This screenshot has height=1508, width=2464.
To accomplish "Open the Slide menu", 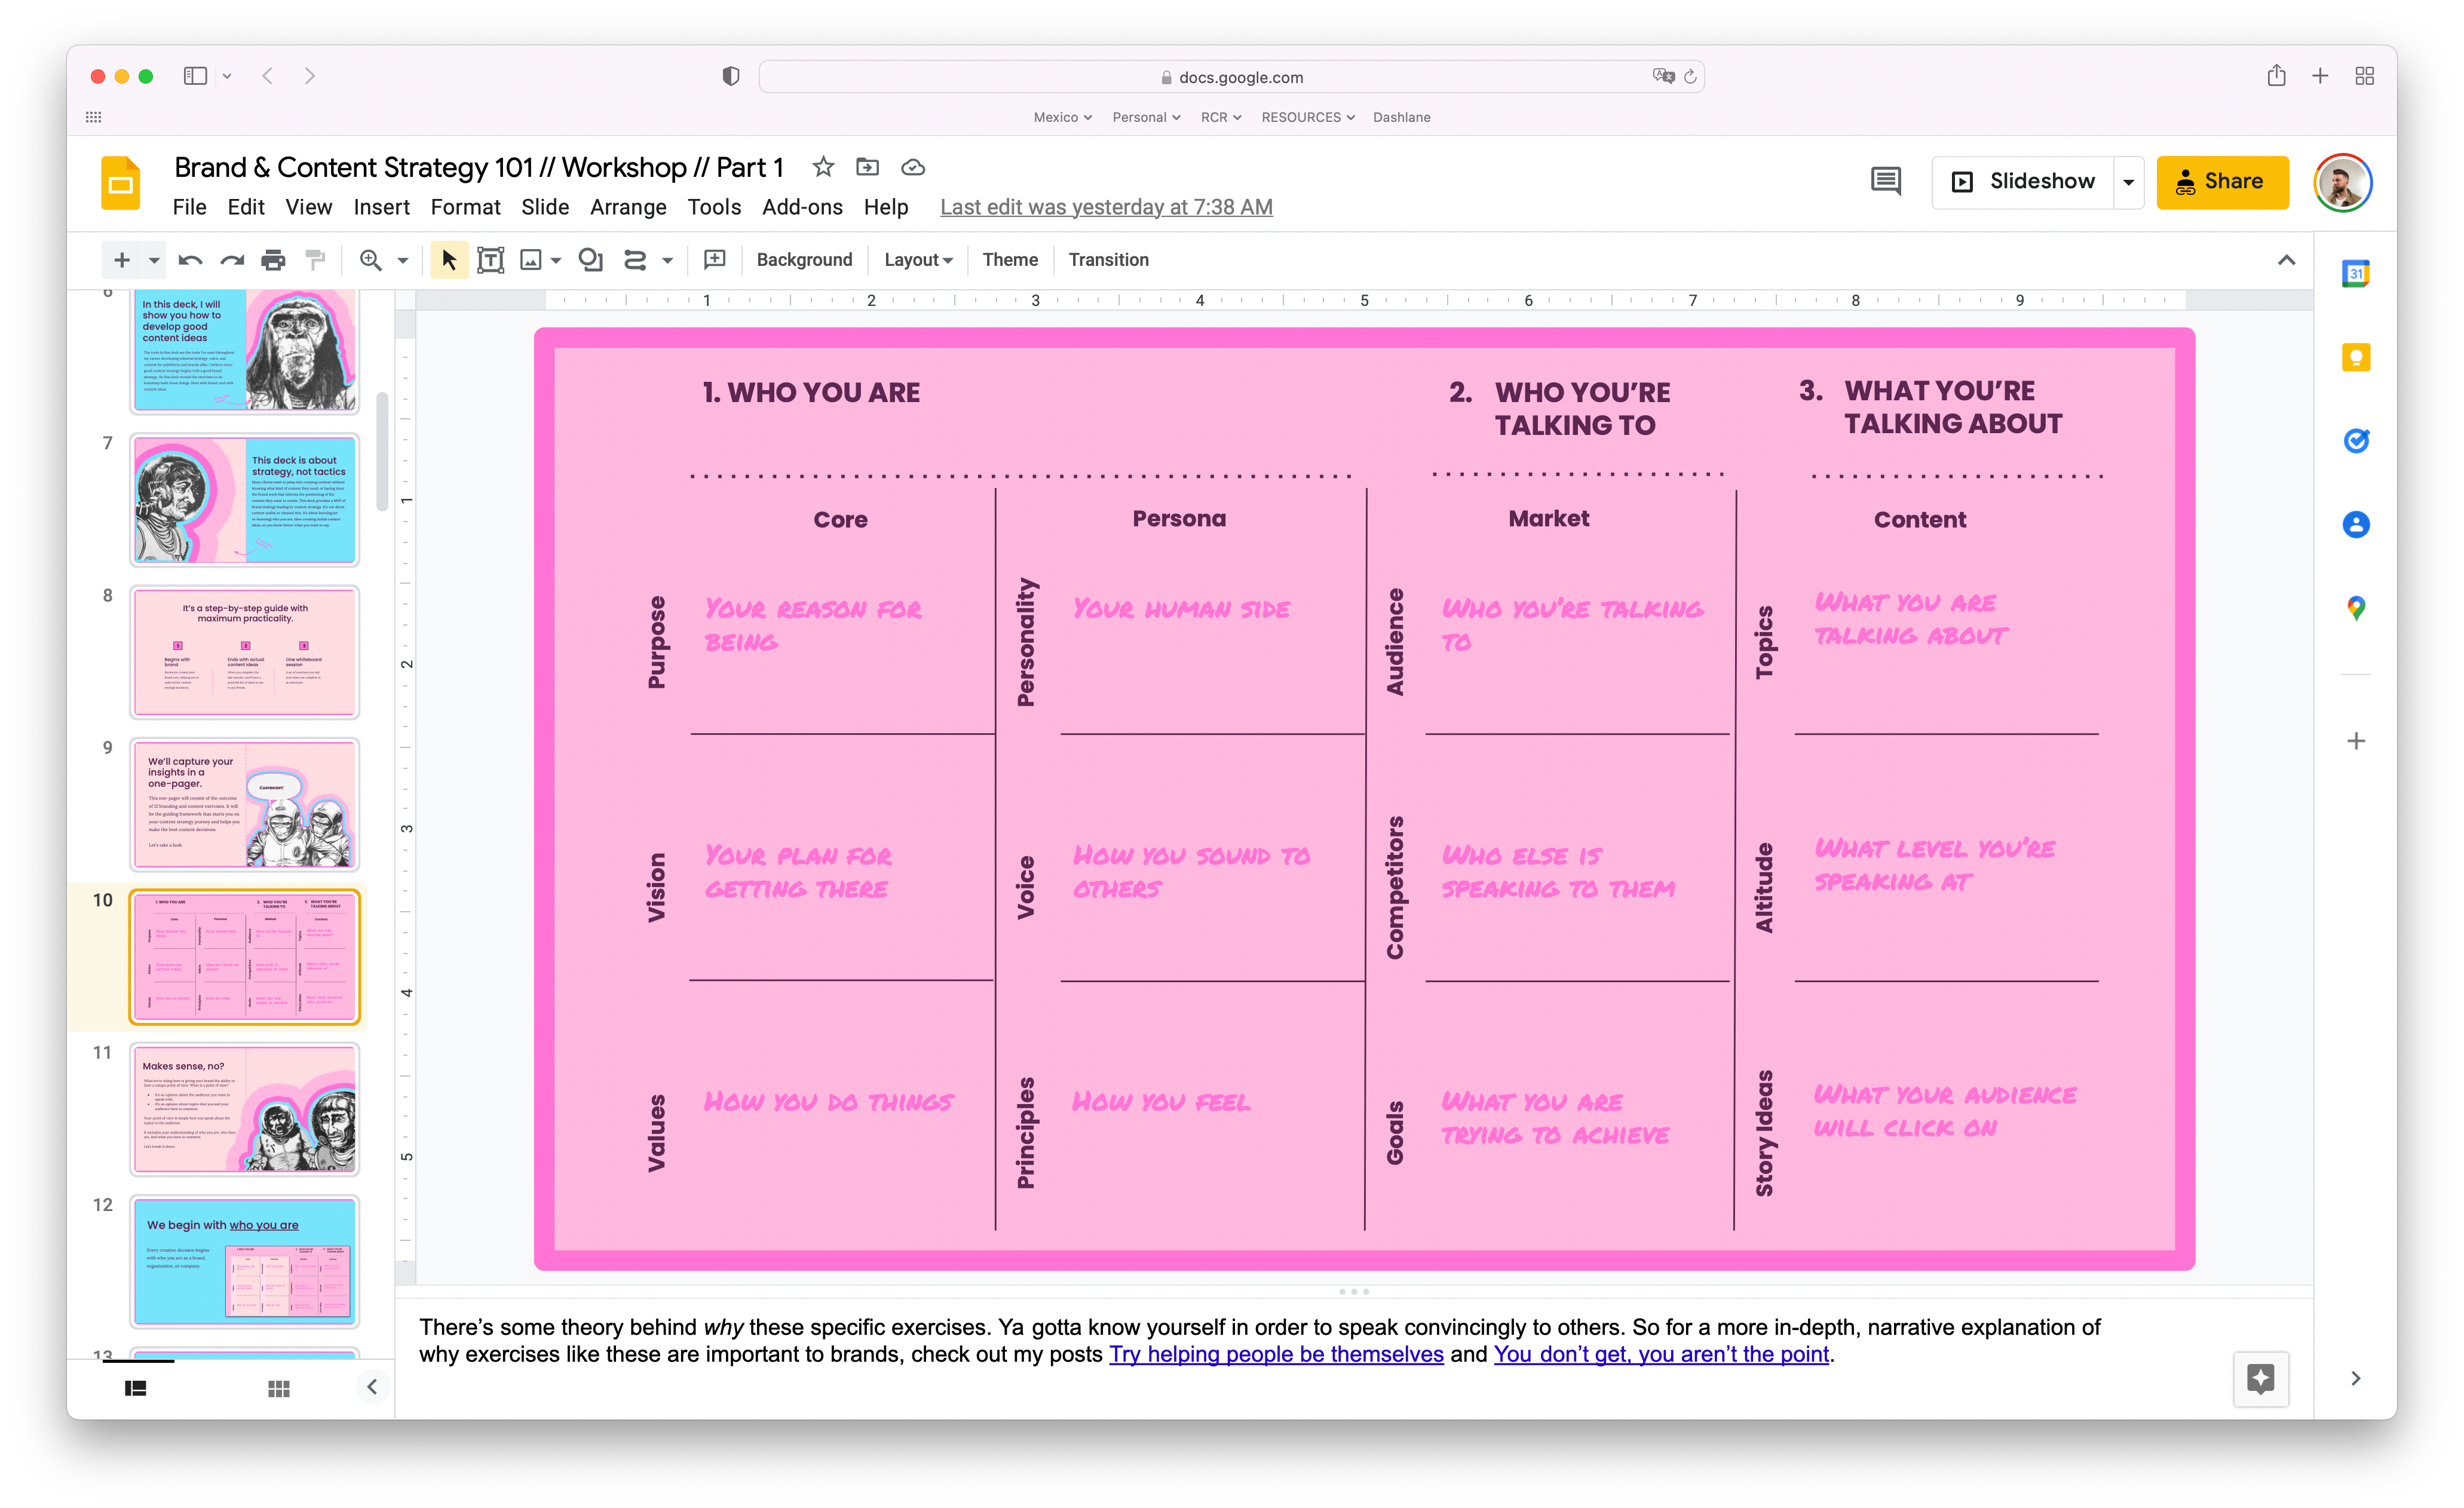I will (545, 207).
